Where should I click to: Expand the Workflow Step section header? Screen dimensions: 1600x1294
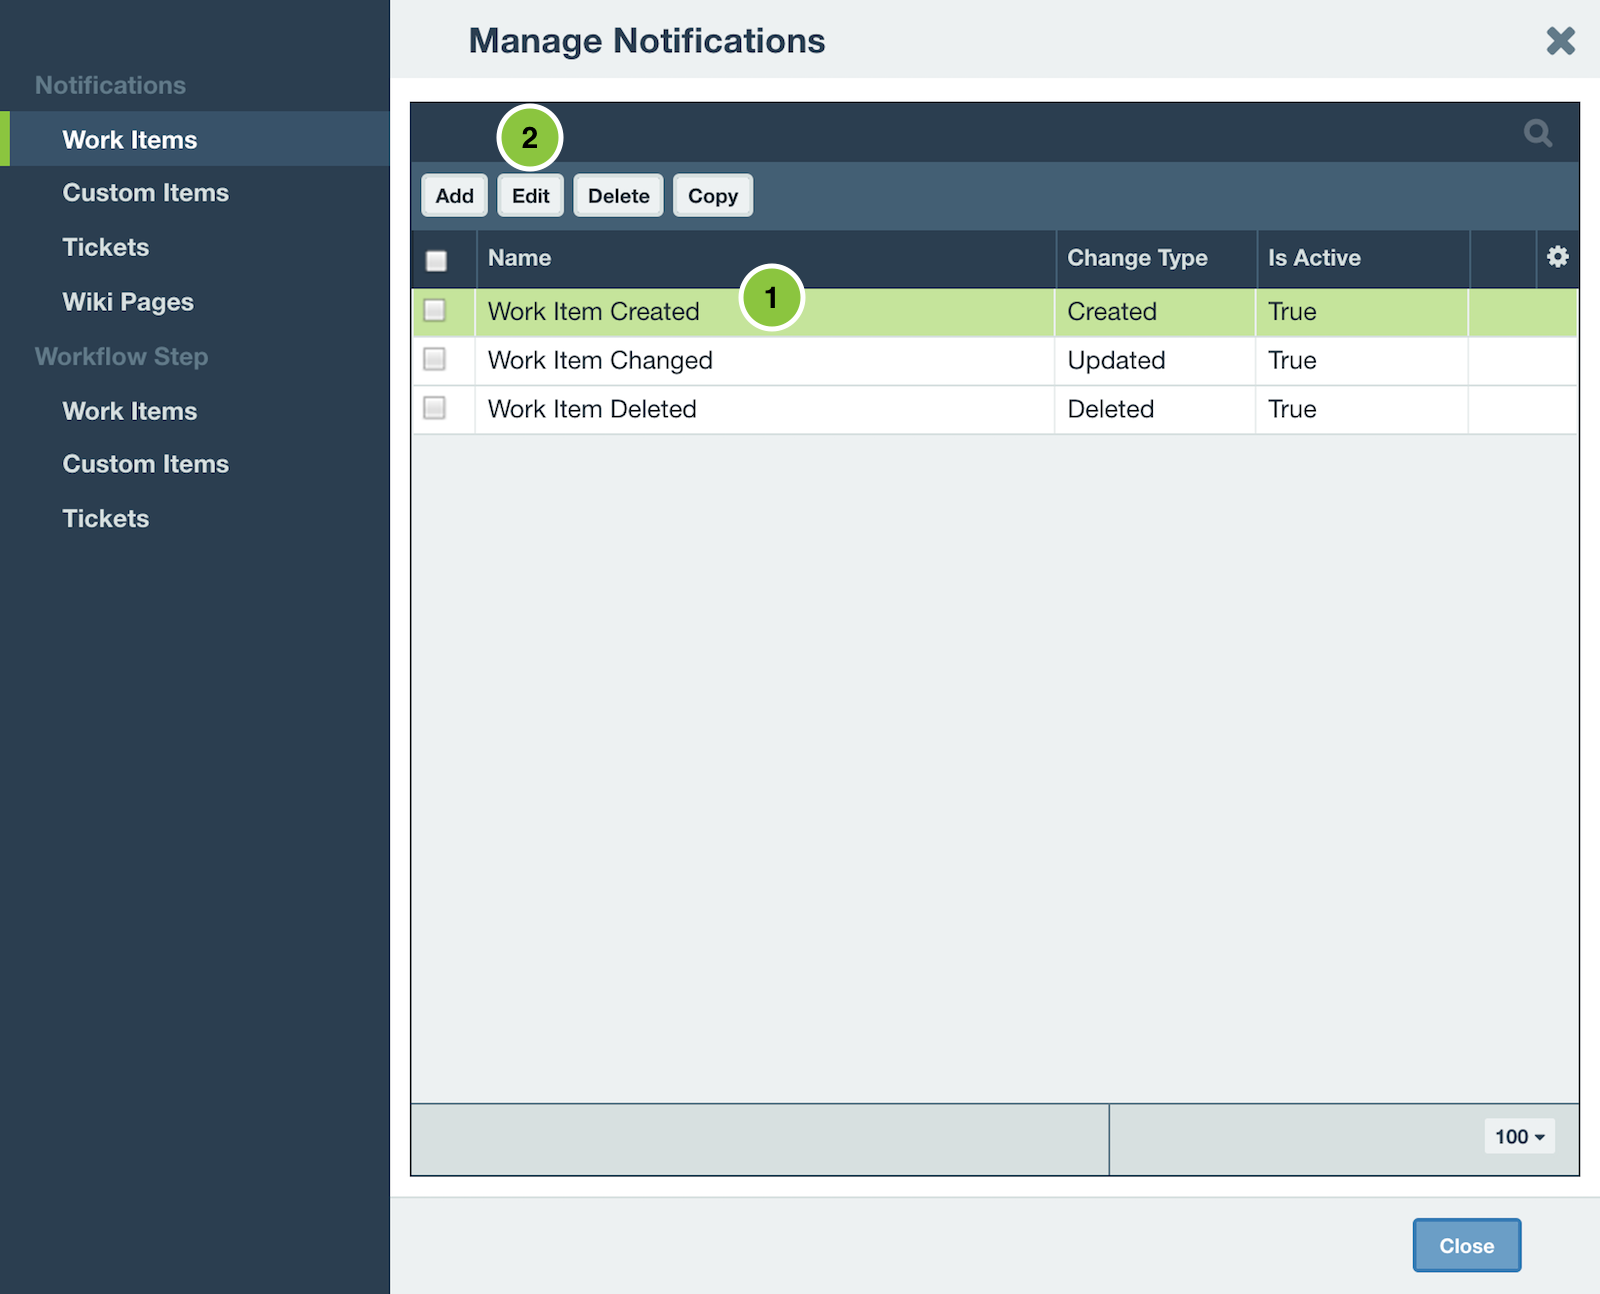121,356
